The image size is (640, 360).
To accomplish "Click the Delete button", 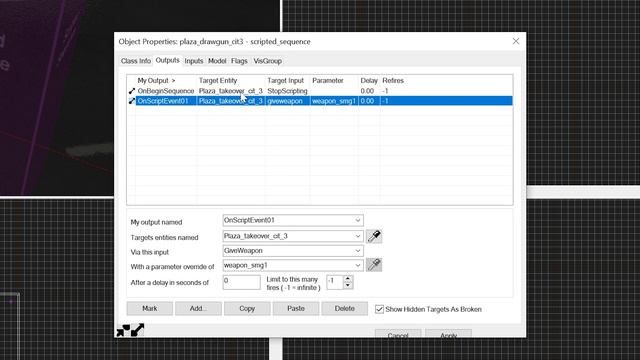I will 344,309.
